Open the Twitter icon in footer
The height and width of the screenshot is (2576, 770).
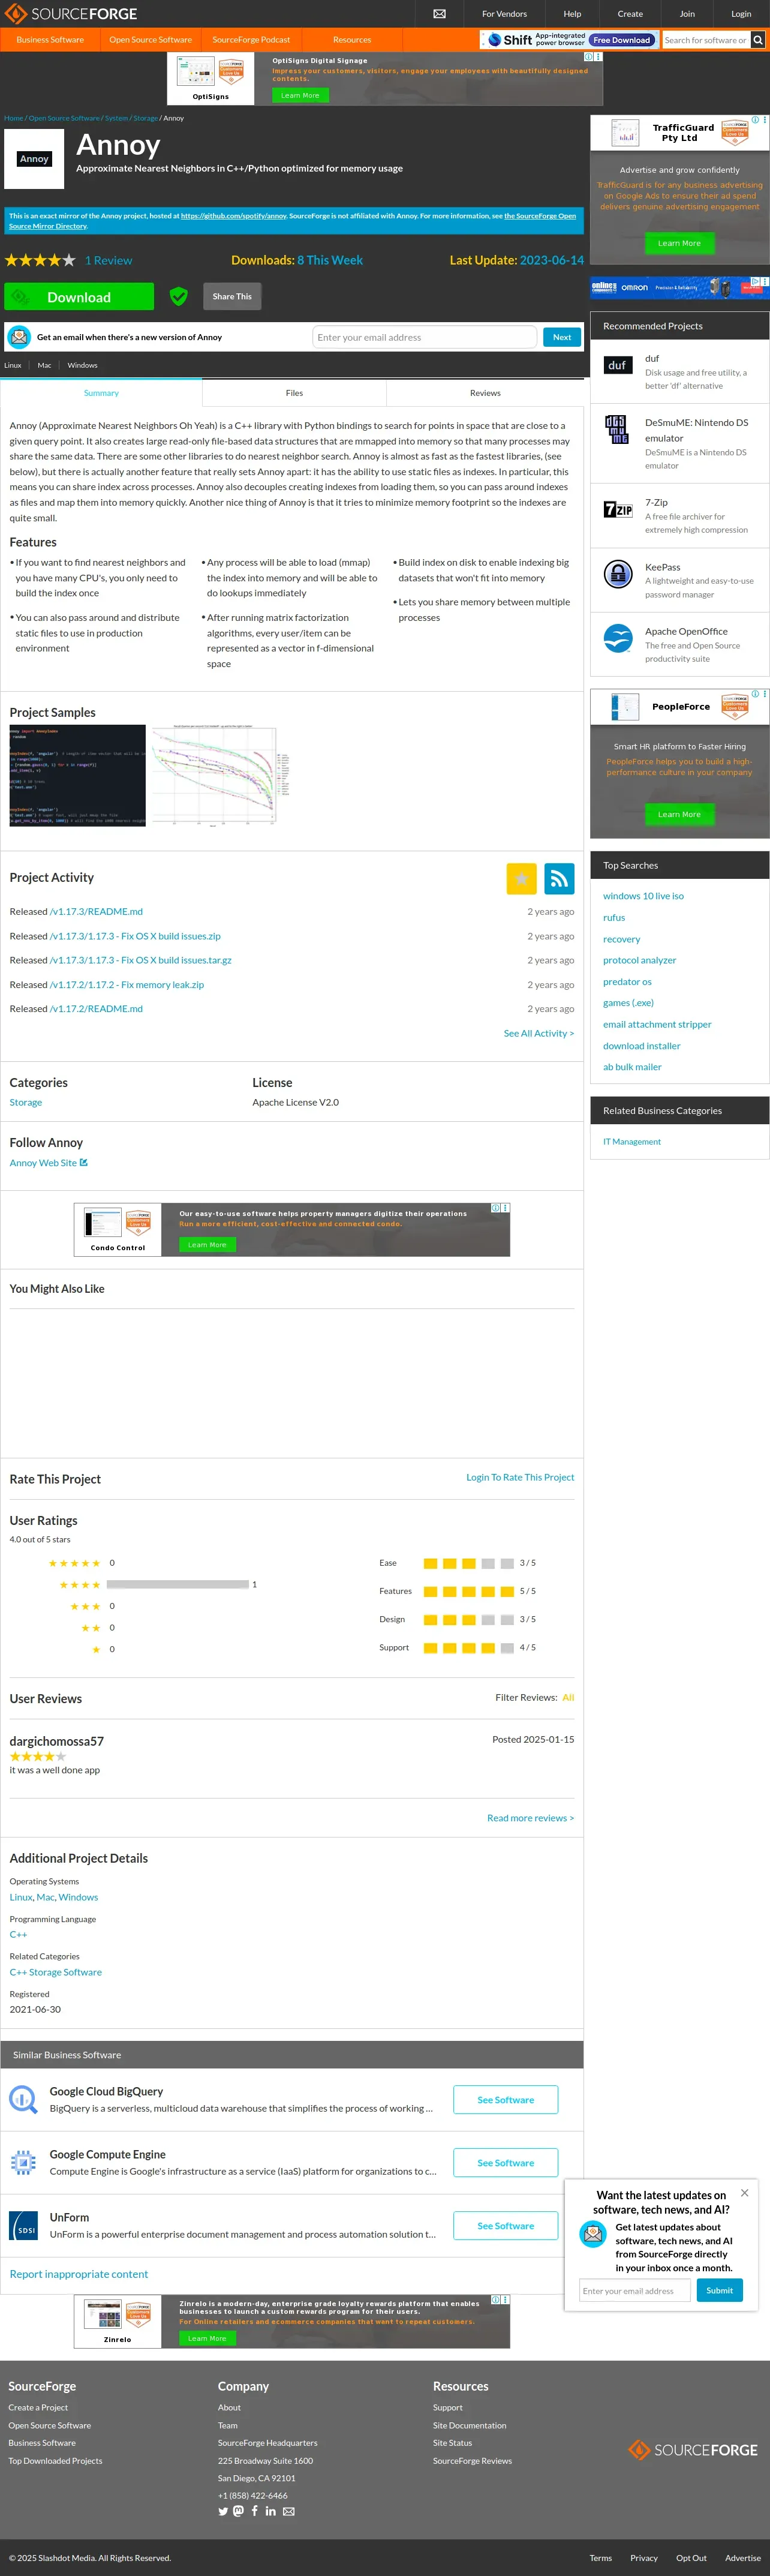click(x=223, y=2511)
